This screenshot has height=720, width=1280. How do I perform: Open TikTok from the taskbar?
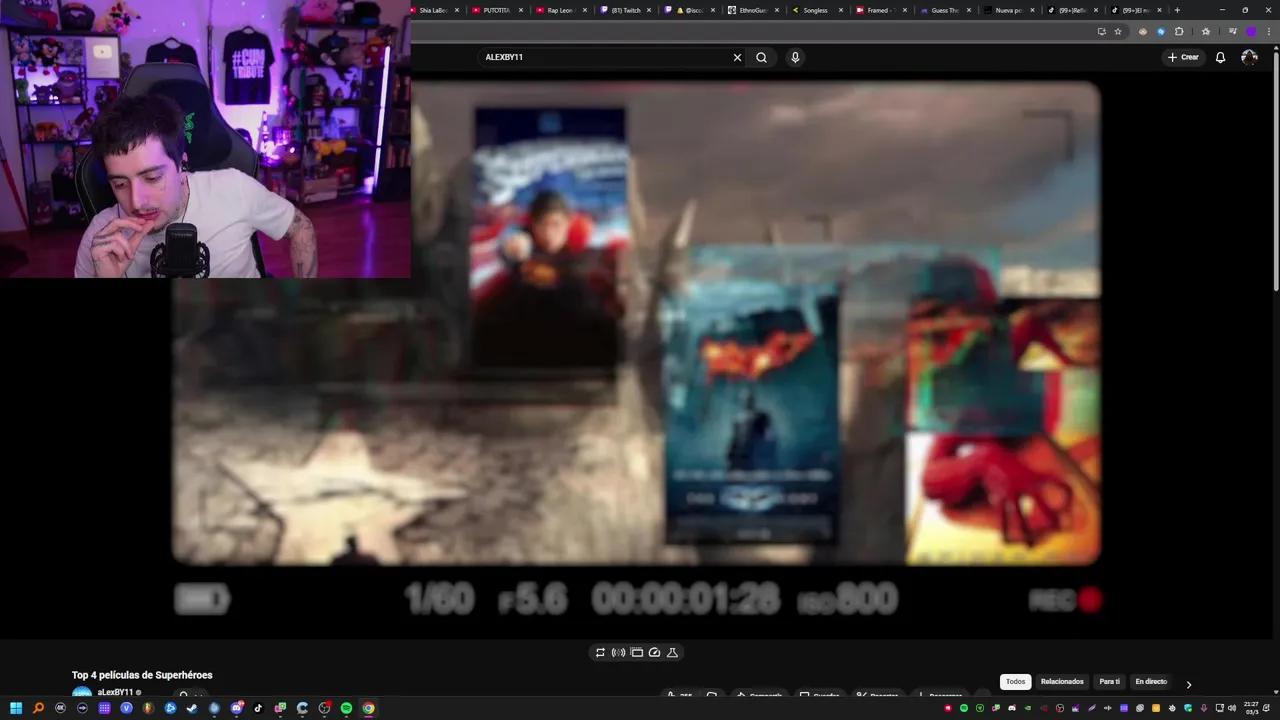(258, 708)
